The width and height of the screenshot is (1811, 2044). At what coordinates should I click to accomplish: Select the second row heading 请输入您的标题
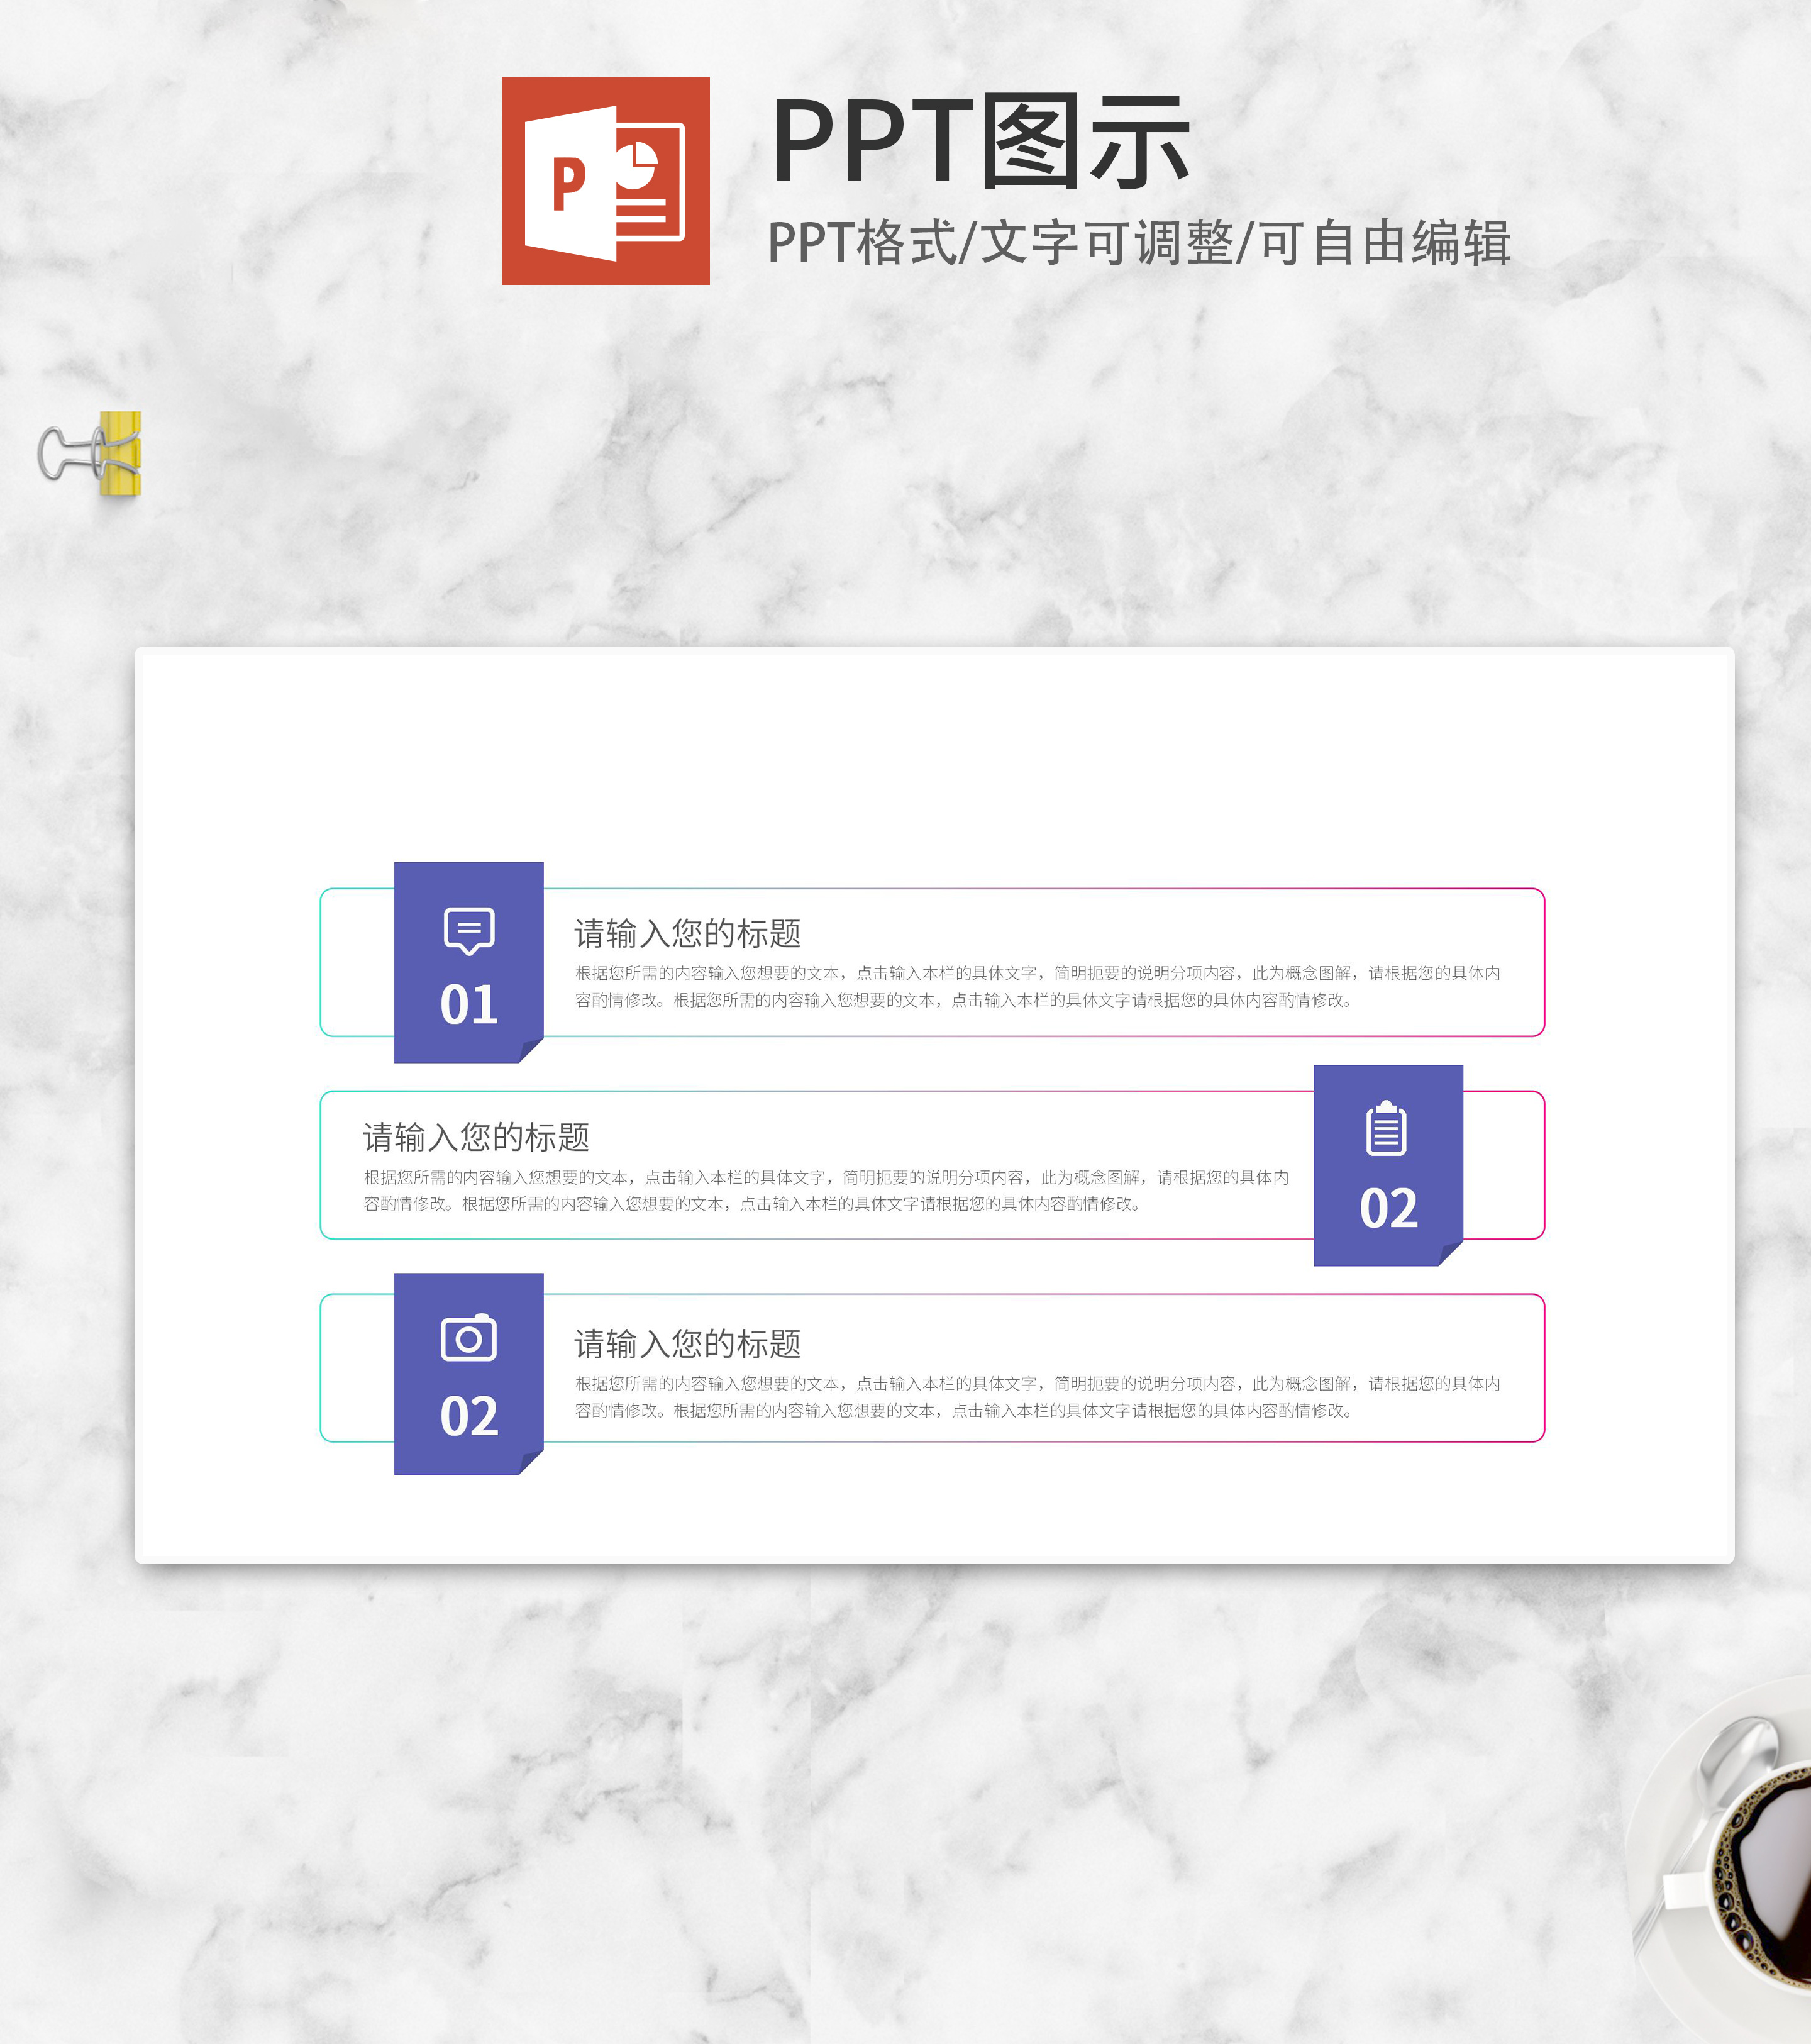(x=475, y=1137)
